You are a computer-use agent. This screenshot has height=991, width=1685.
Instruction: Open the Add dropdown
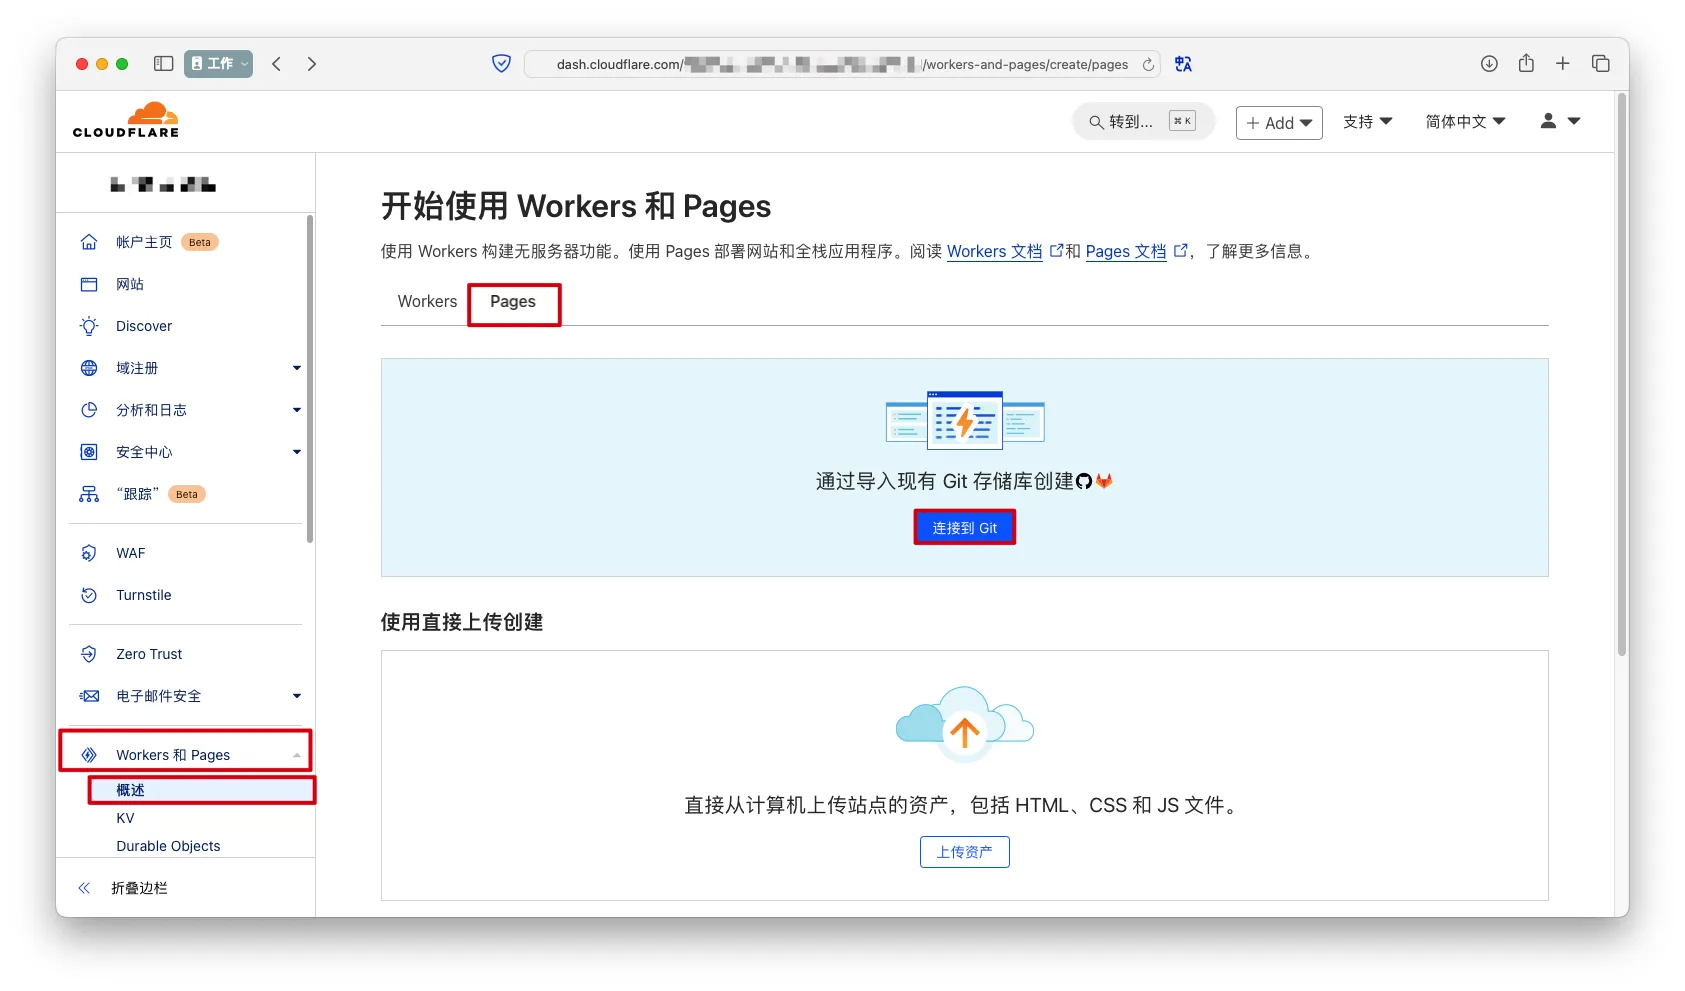1279,123
